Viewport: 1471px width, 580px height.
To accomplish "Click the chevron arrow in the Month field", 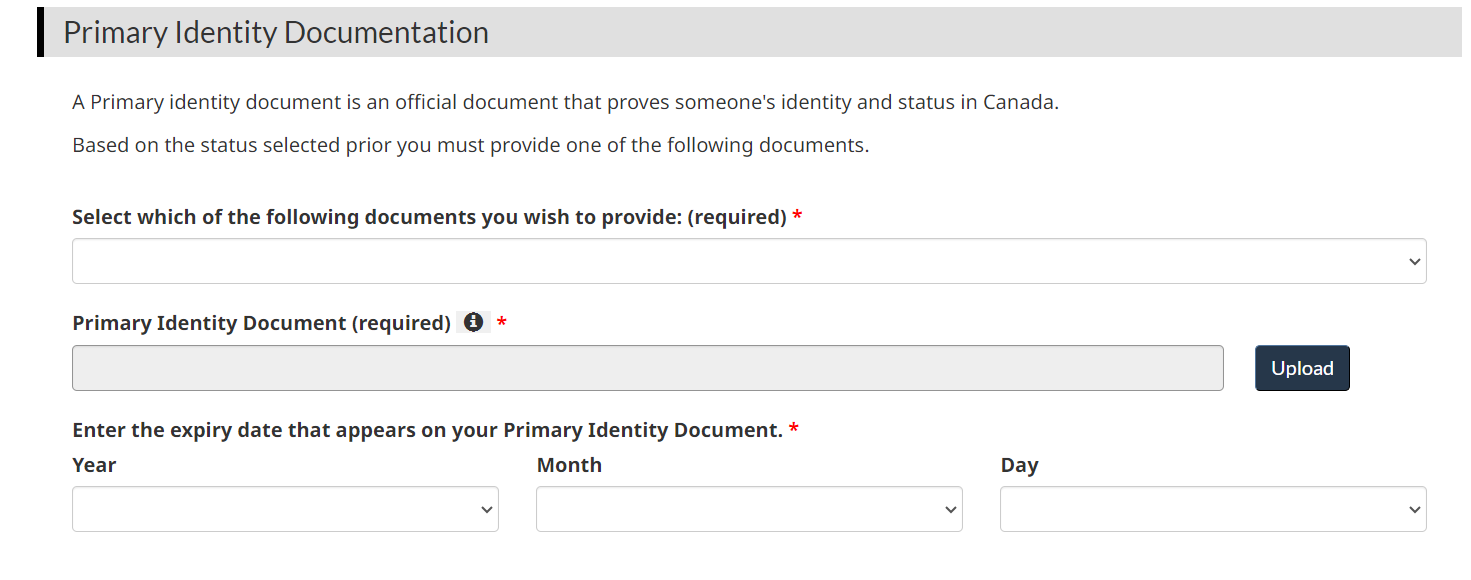I will tap(950, 510).
